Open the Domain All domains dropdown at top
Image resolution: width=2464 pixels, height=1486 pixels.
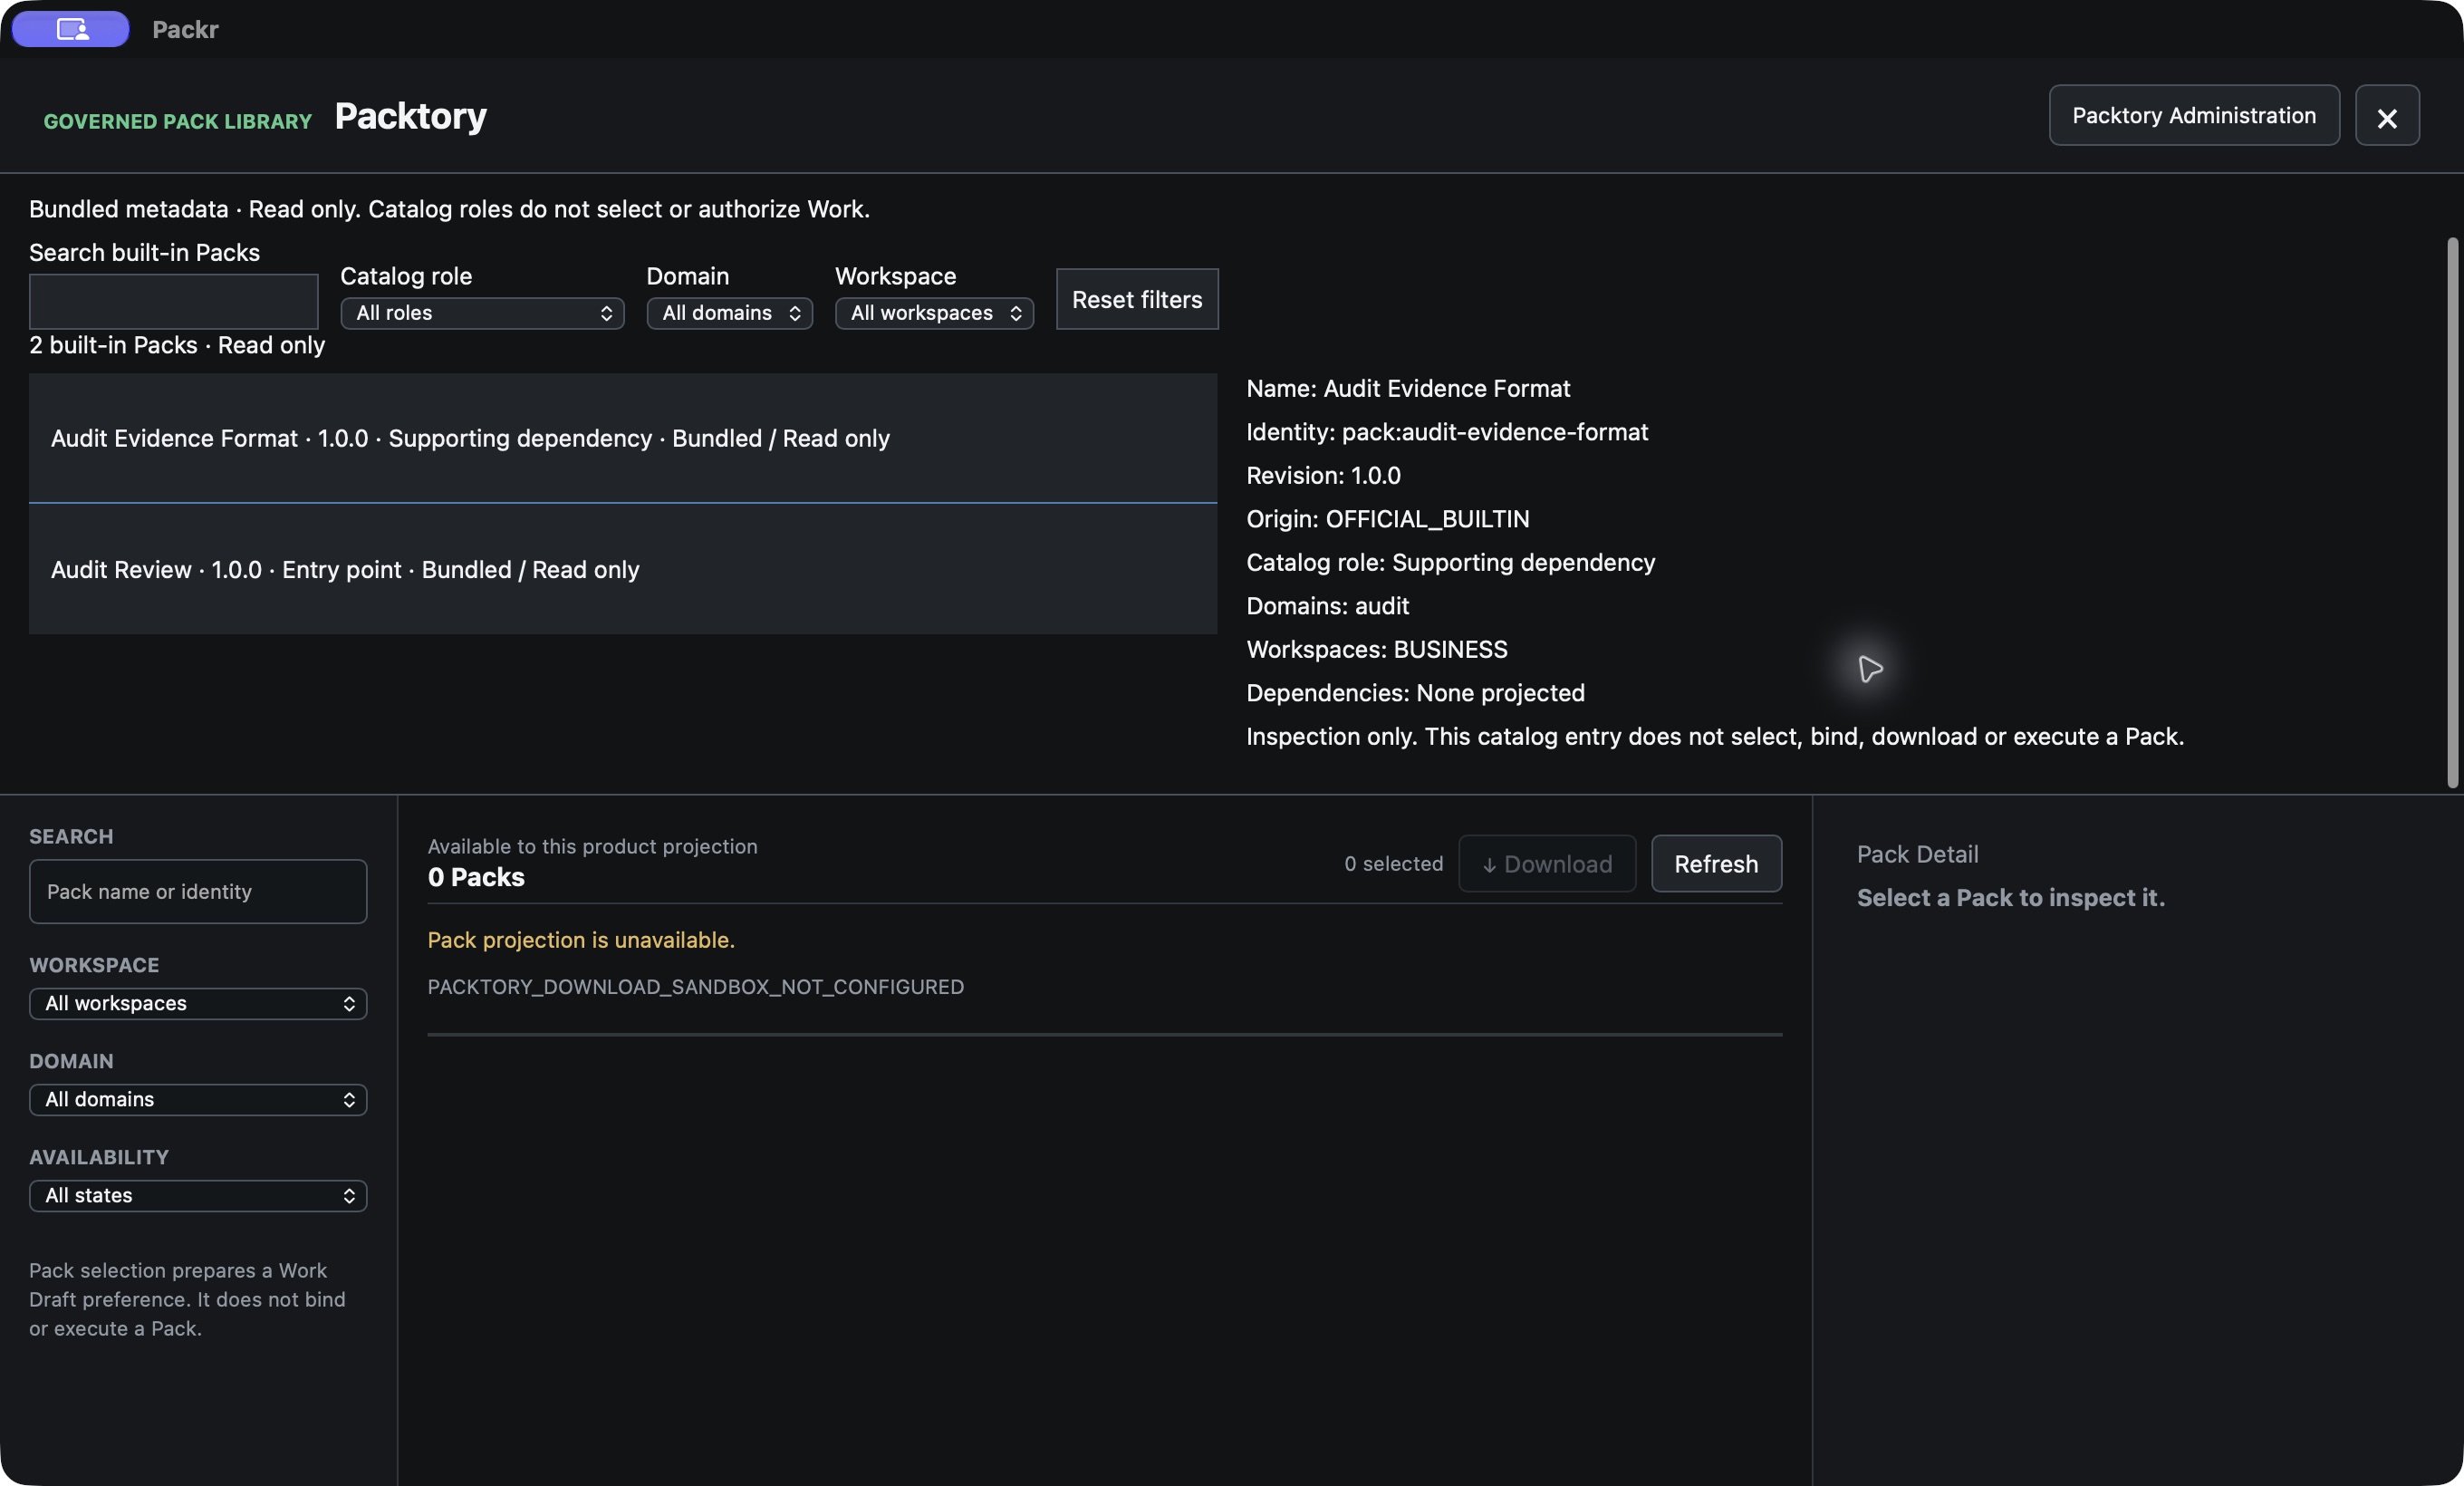pos(729,313)
